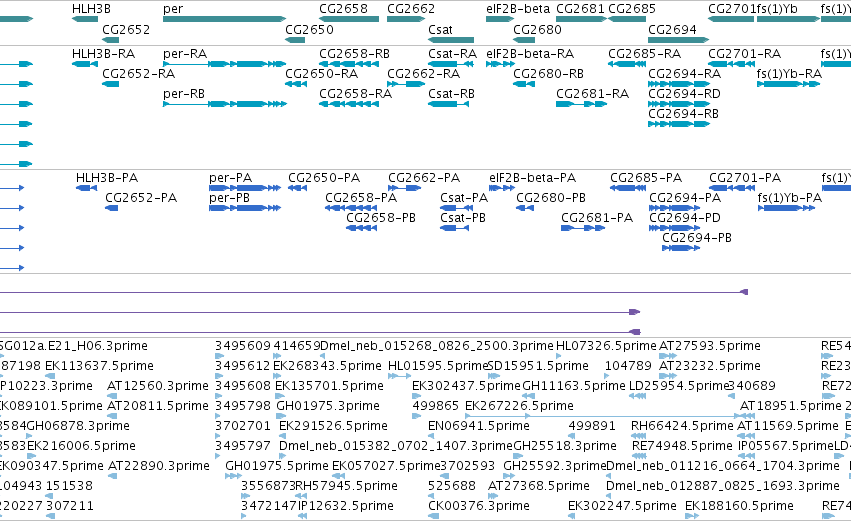
Task: Select the CG2681-RA transcript label
Action: pos(593,94)
